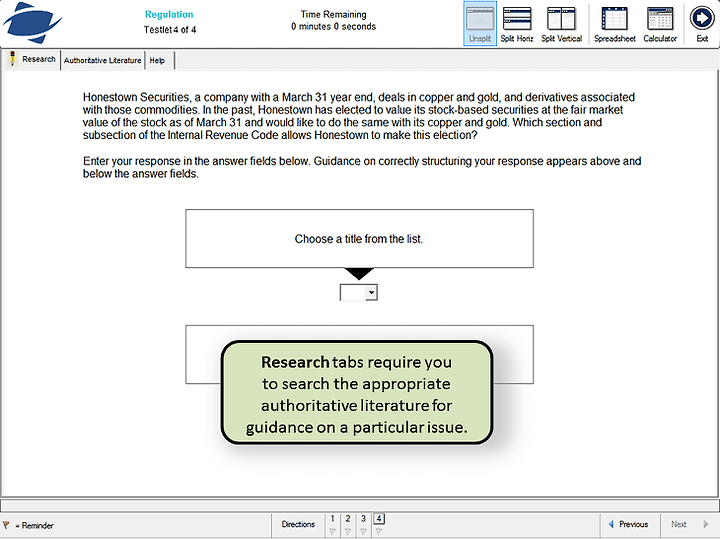Click the '0 minutes 0 seconds' timer text
This screenshot has width=720, height=539.
pos(333,27)
